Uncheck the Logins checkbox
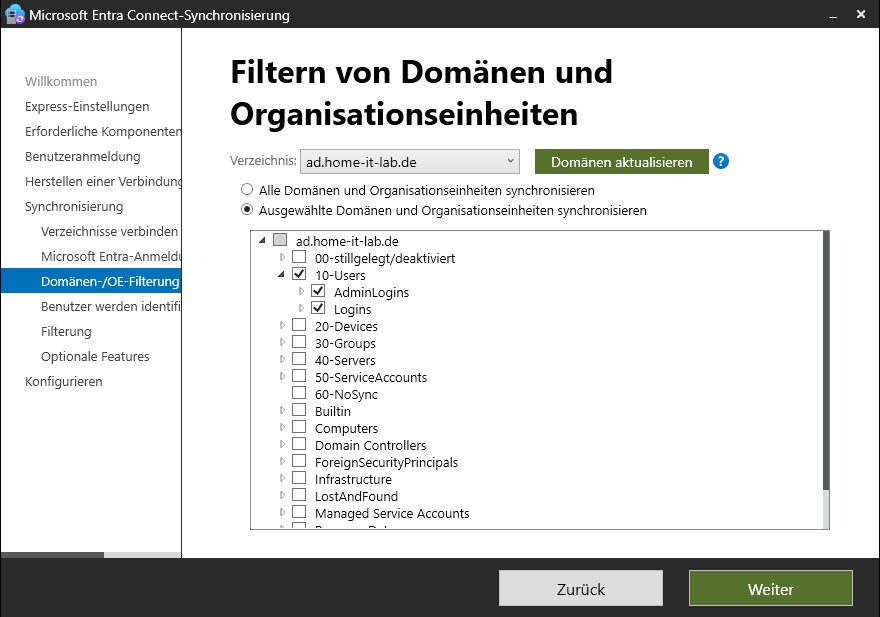The width and height of the screenshot is (880, 617). coord(318,308)
